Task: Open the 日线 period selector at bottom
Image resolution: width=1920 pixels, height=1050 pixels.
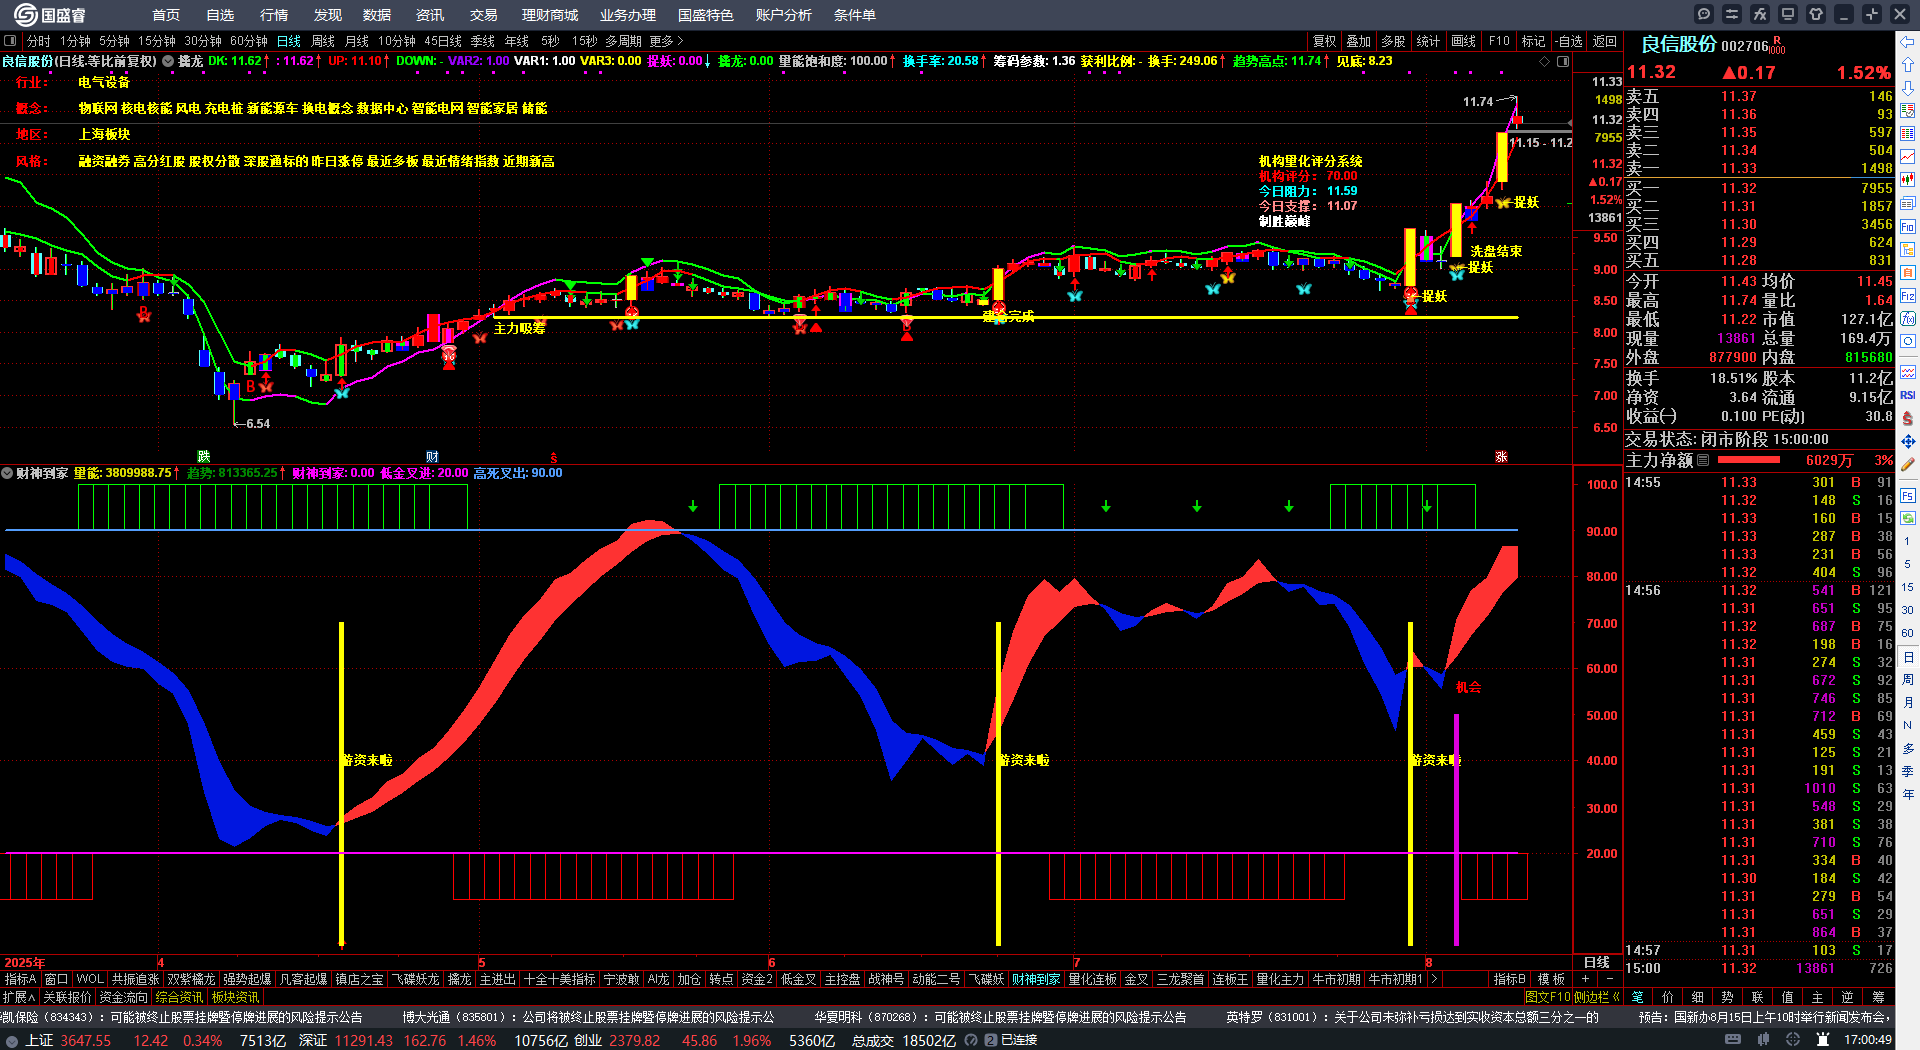Action: (x=1597, y=962)
